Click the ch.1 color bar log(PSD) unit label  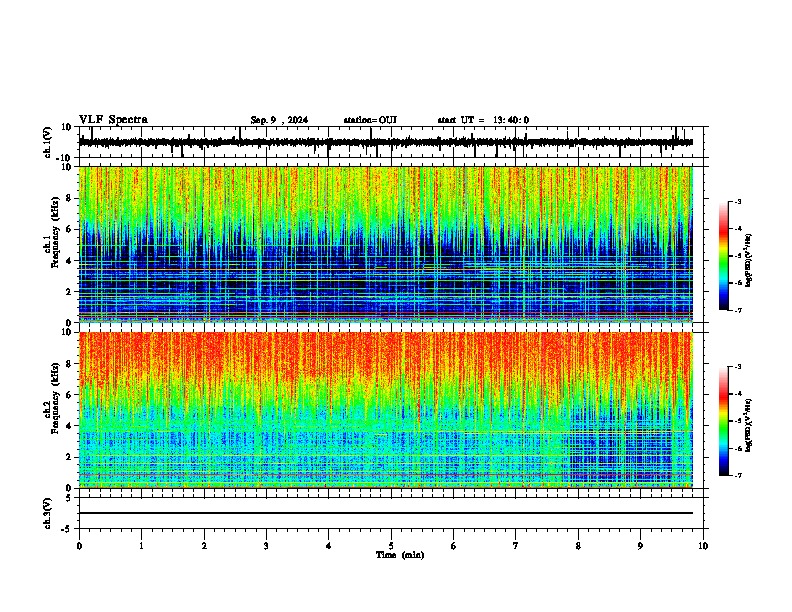(749, 260)
